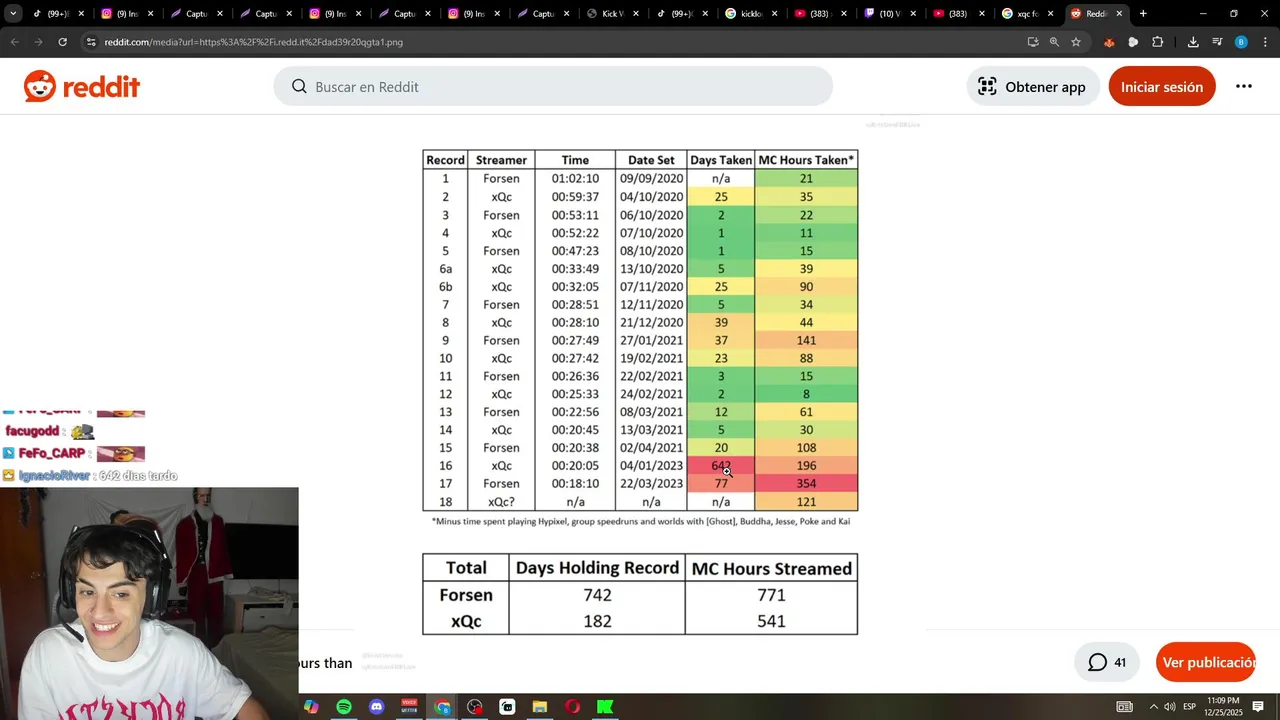Click the Buscar en Reddit search field
The image size is (1280, 720).
(x=553, y=87)
